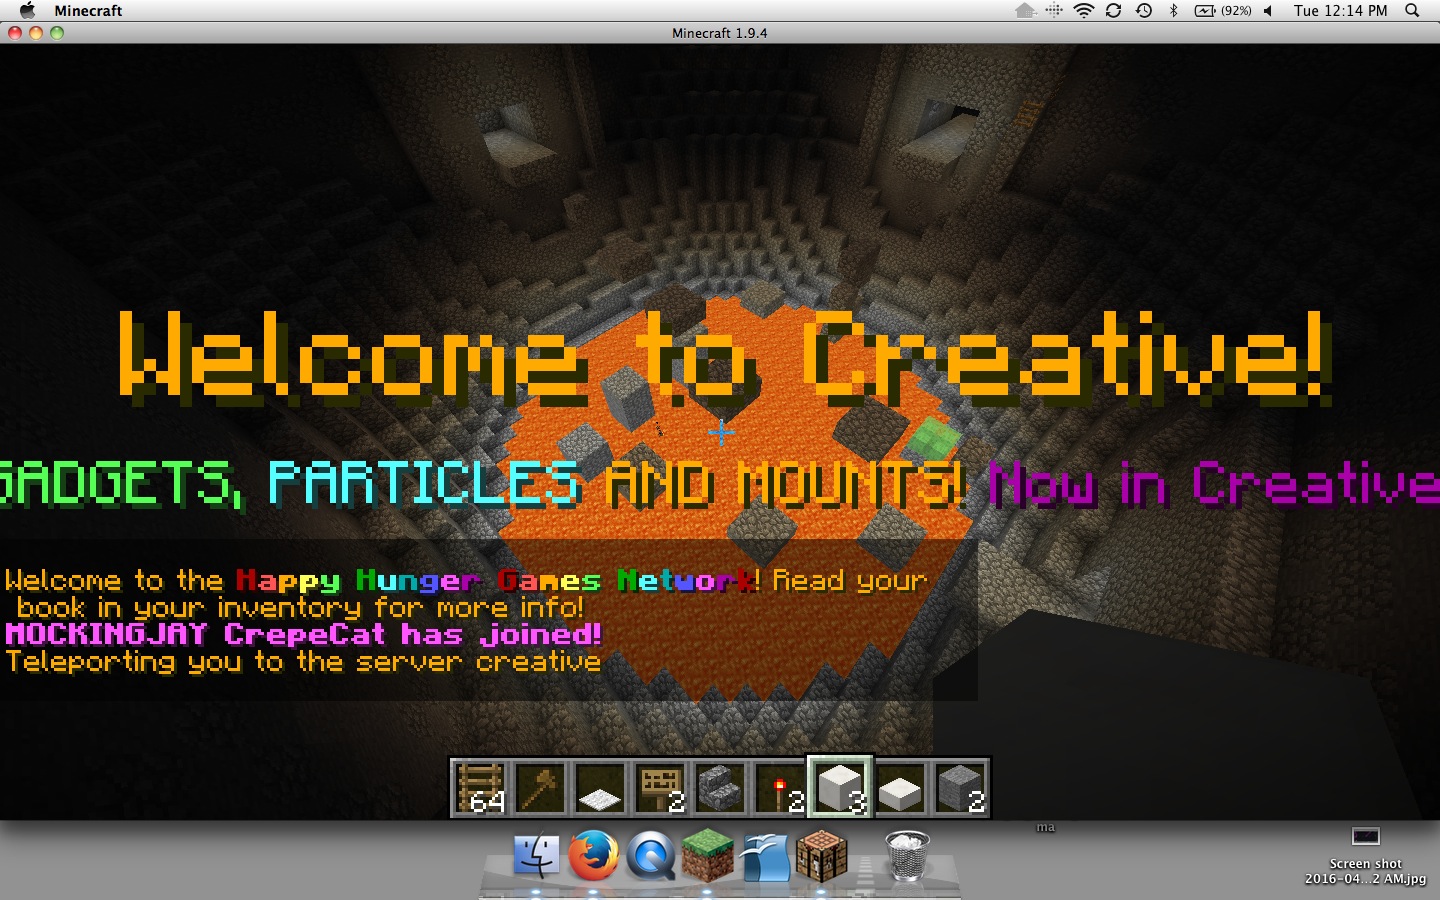The image size is (1440, 900).
Task: Click the chat line 'MOCKINGJAY CrepeCat has joined!'
Action: tap(303, 634)
